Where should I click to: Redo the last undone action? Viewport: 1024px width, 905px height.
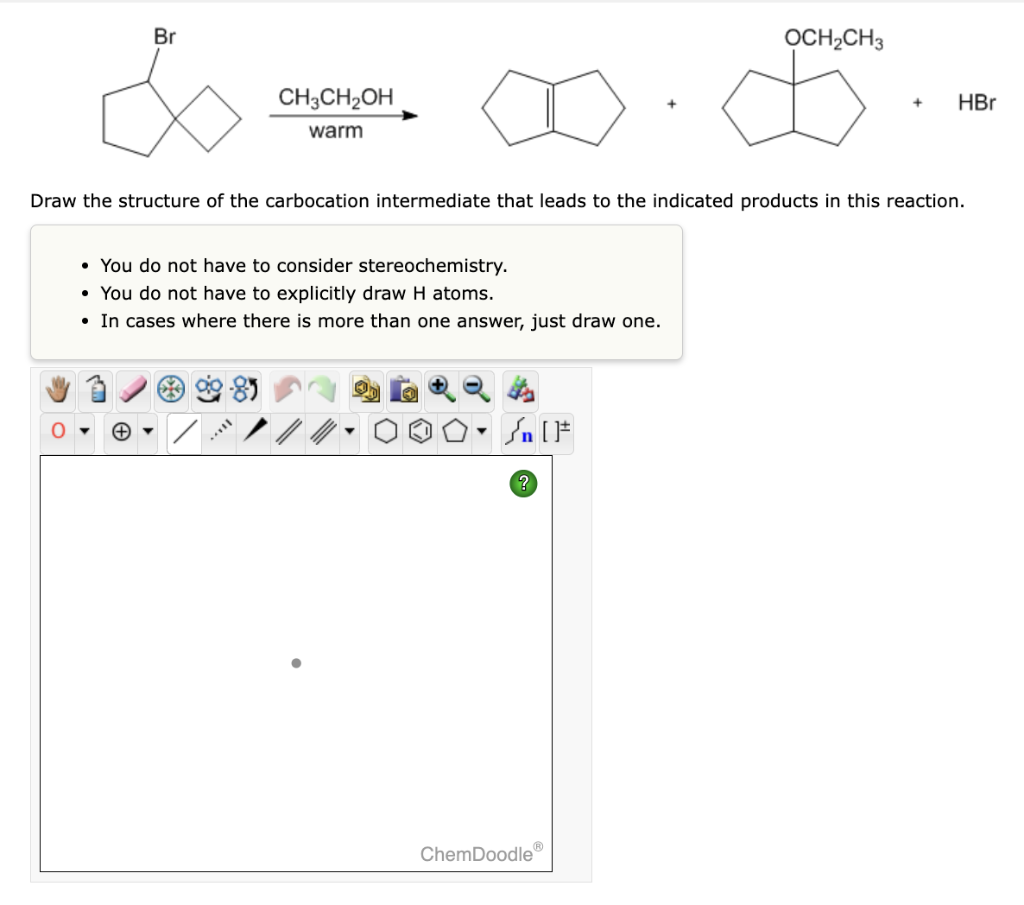pyautogui.click(x=323, y=390)
